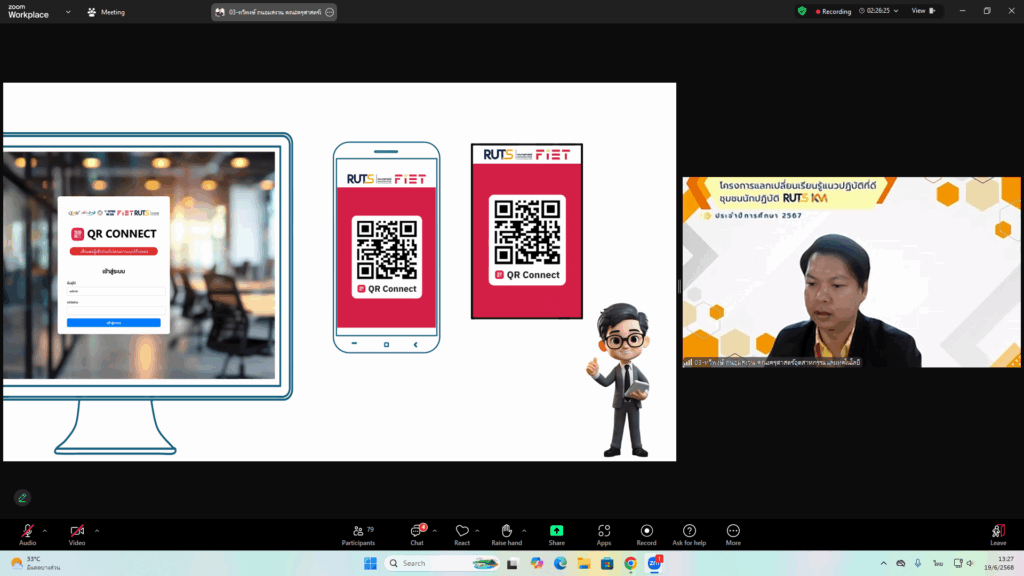The image size is (1024, 576).
Task: Open Task View on the taskbar
Action: (512, 564)
